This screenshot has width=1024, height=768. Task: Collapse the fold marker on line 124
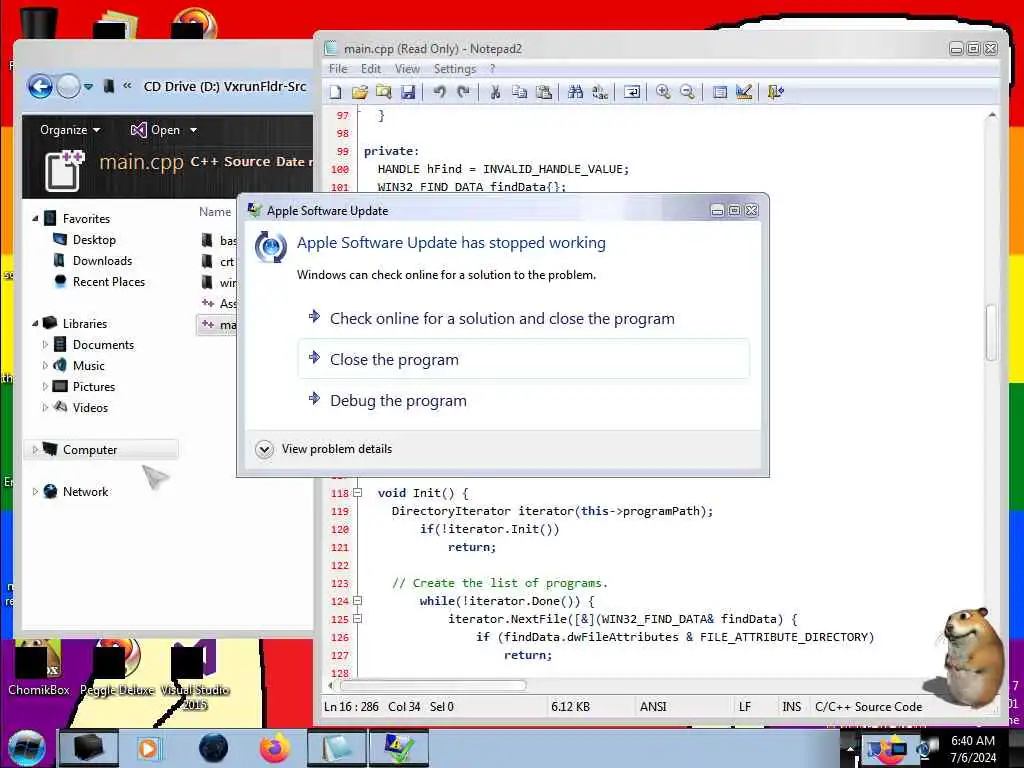coord(357,601)
